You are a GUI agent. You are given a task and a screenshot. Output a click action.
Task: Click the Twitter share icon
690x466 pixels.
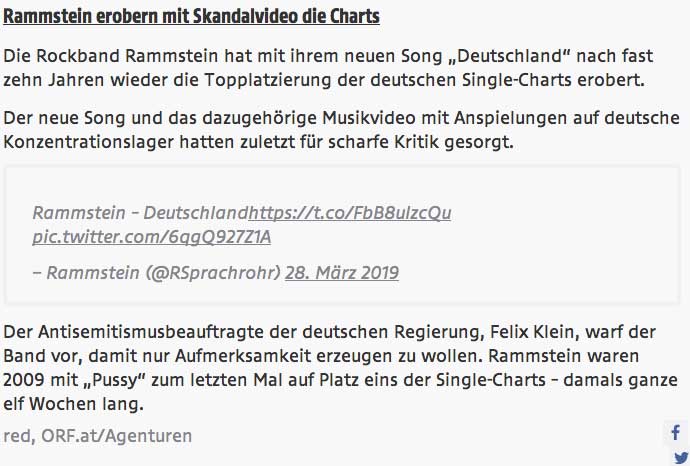pos(677,458)
